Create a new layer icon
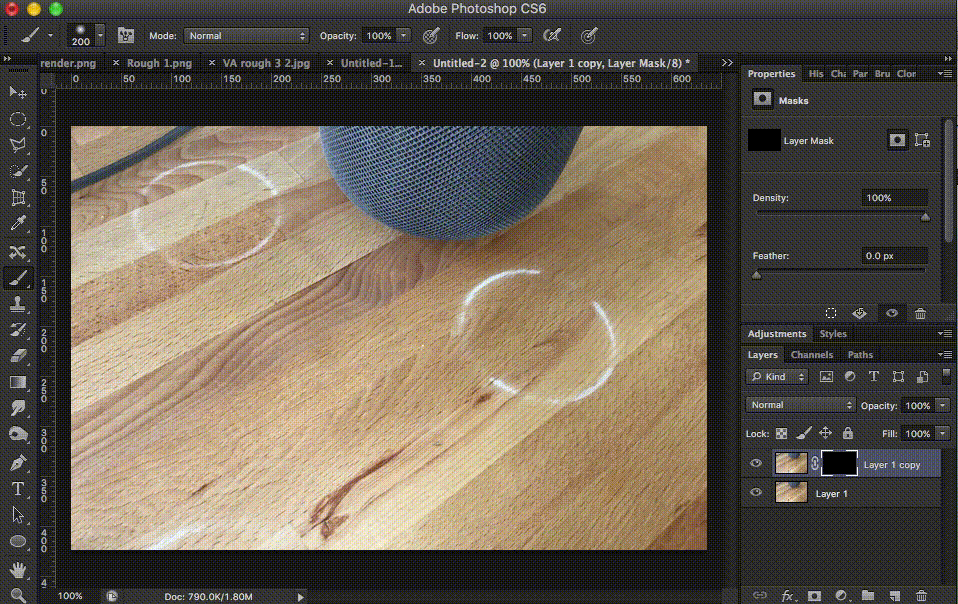 click(894, 595)
